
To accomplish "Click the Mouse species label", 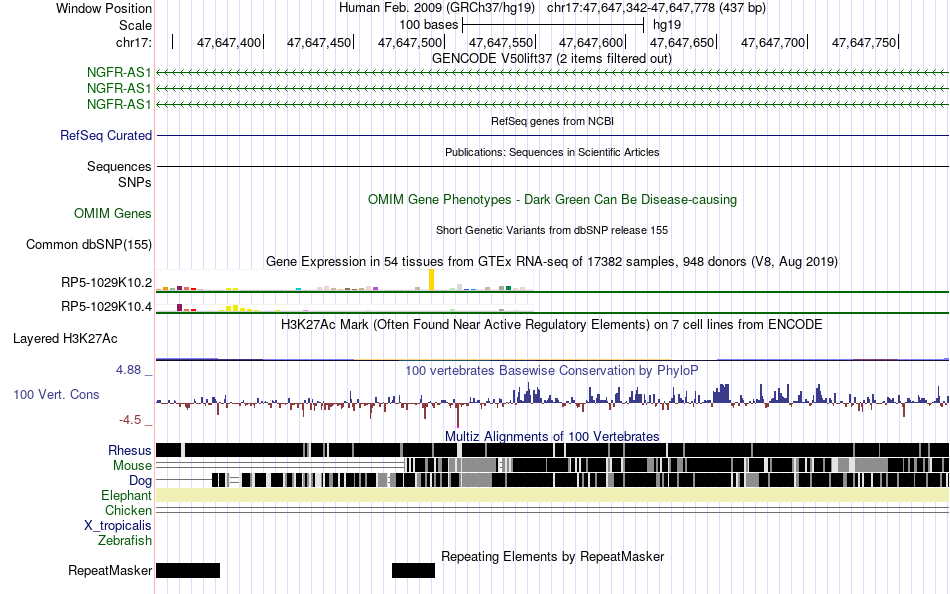I will pos(132,466).
